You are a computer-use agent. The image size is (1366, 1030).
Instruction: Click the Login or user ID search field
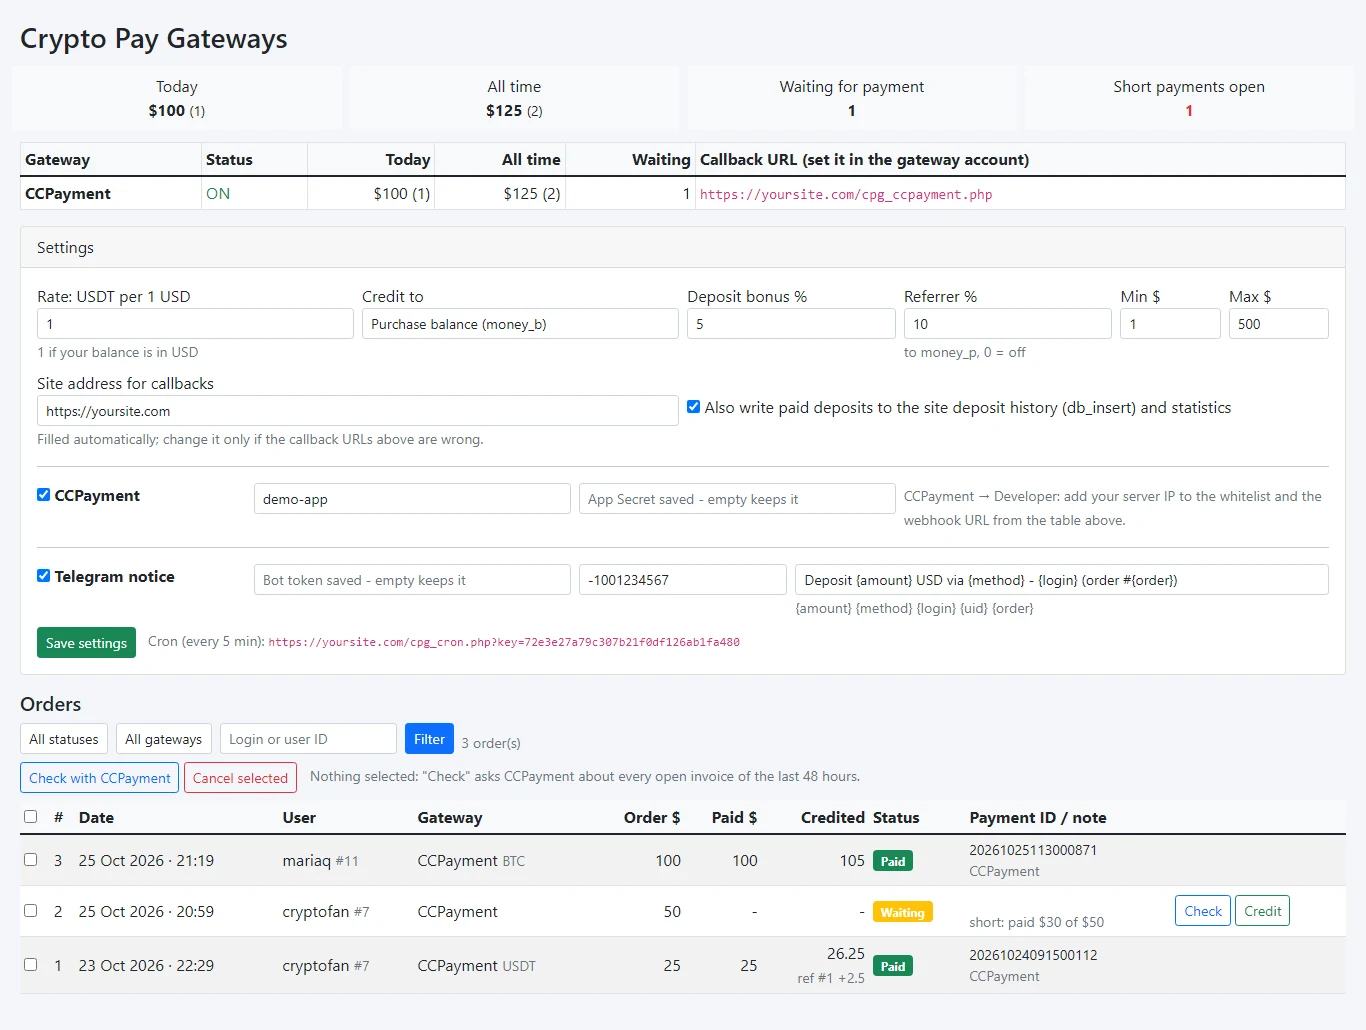(x=308, y=739)
